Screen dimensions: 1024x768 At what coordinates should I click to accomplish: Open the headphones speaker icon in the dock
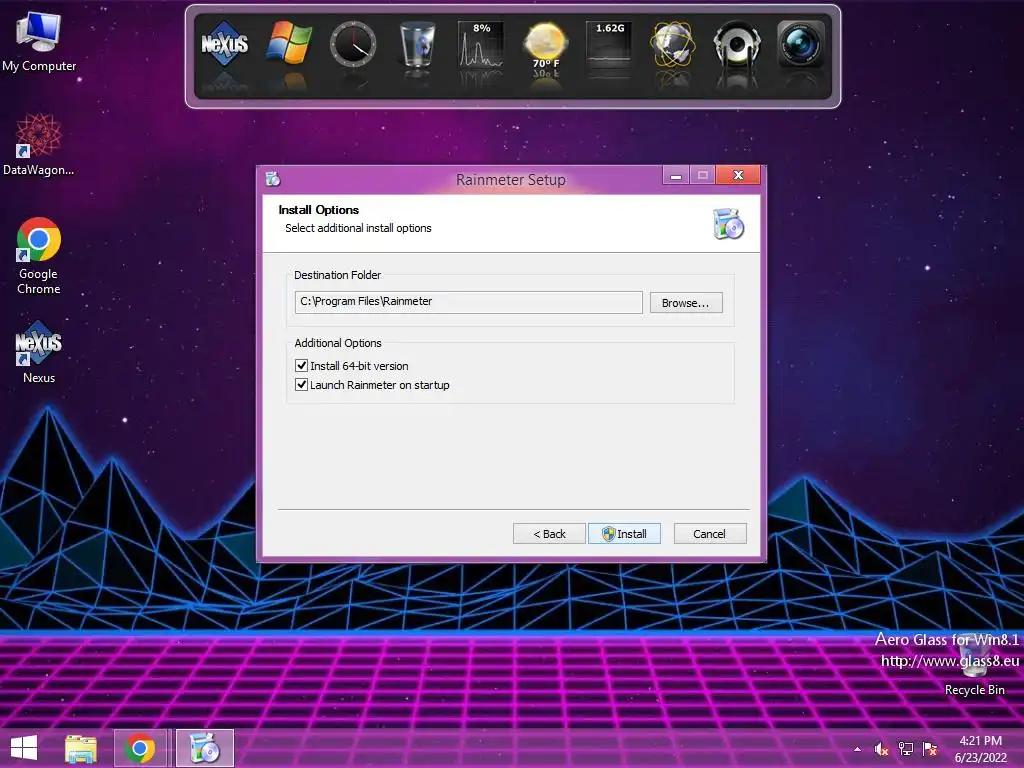coord(737,44)
